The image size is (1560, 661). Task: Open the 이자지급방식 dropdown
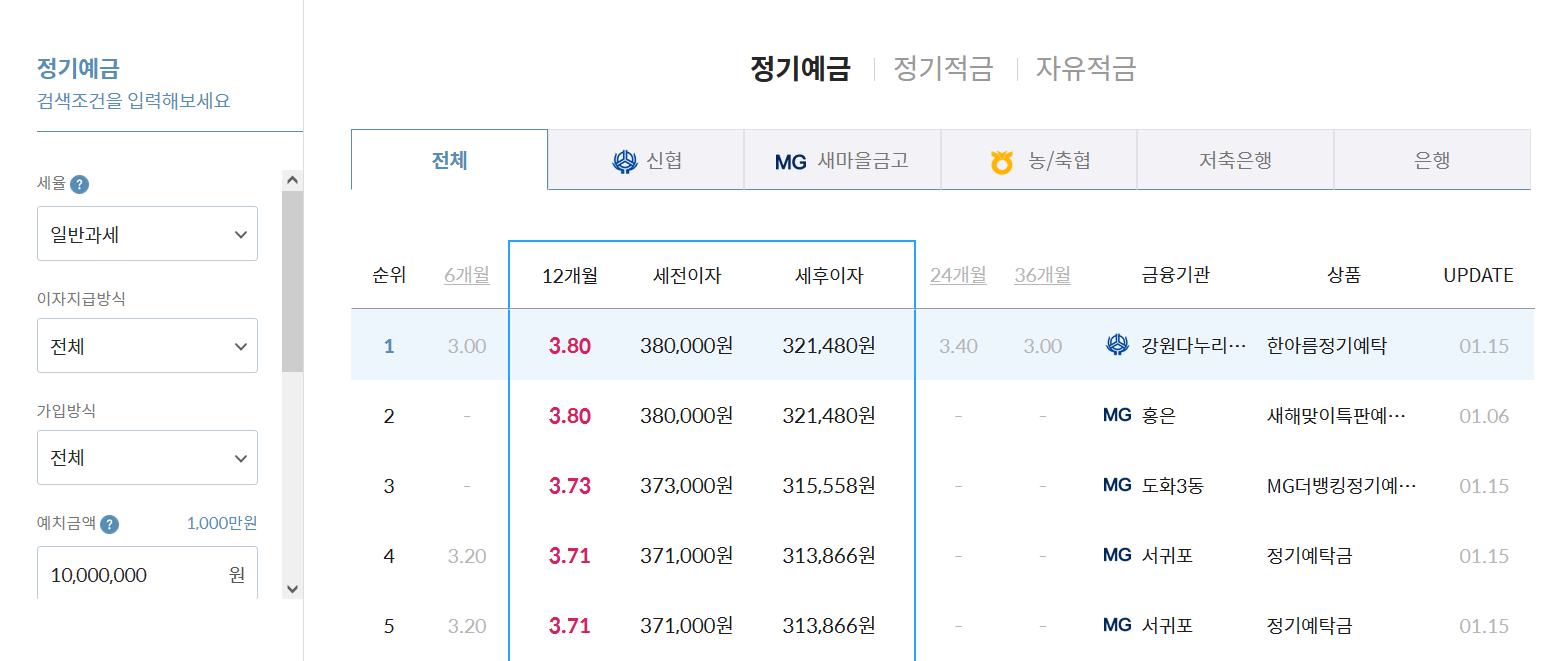(147, 346)
